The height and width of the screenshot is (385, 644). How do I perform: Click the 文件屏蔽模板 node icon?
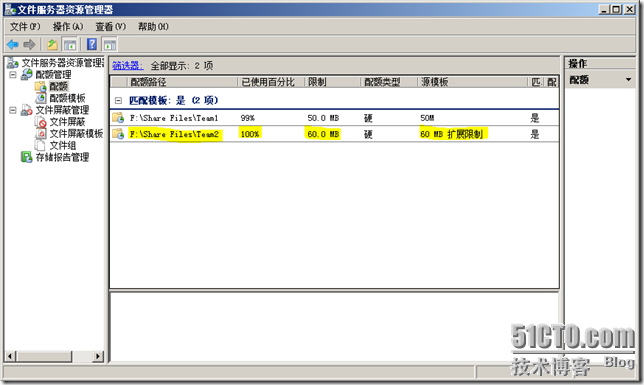pyautogui.click(x=41, y=134)
